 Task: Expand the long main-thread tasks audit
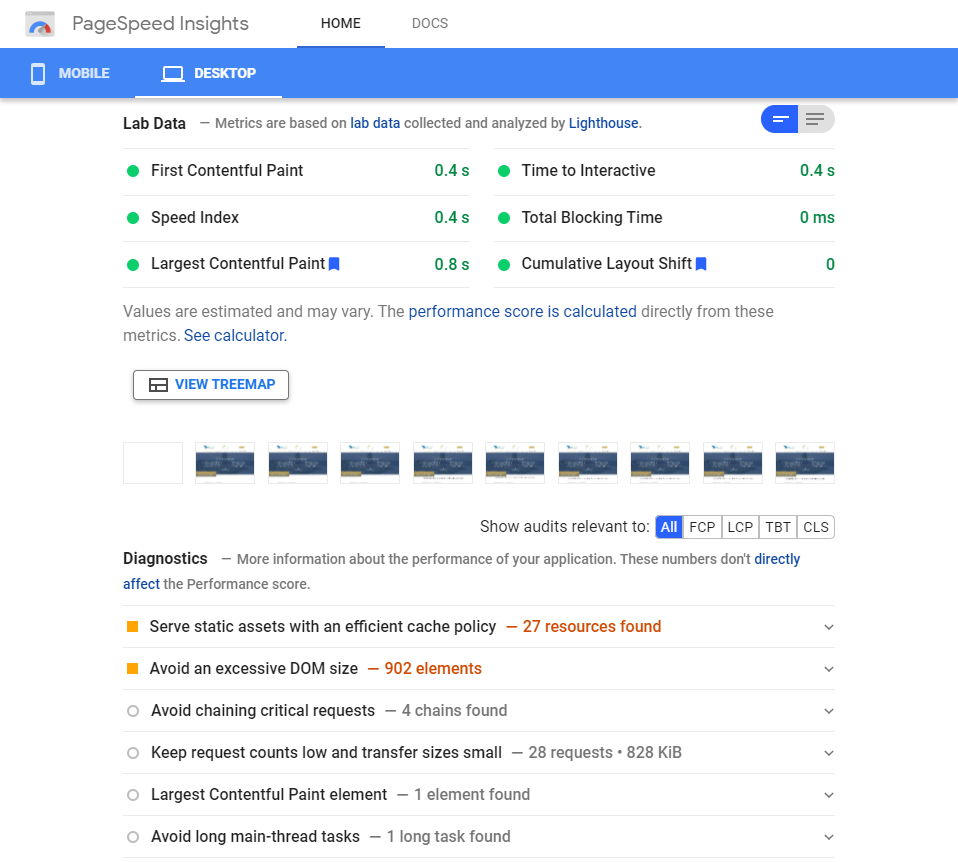828,838
